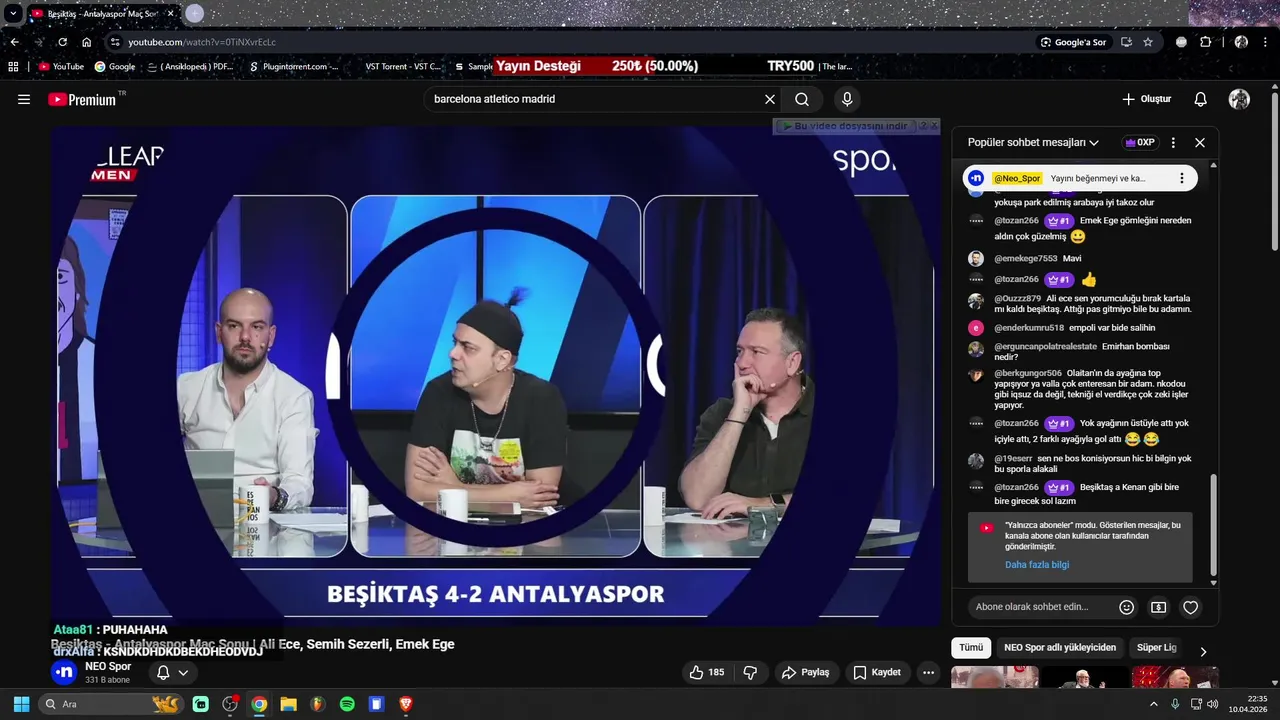1280x720 pixels.
Task: Send a heart reaction in chat
Action: [x=1190, y=607]
